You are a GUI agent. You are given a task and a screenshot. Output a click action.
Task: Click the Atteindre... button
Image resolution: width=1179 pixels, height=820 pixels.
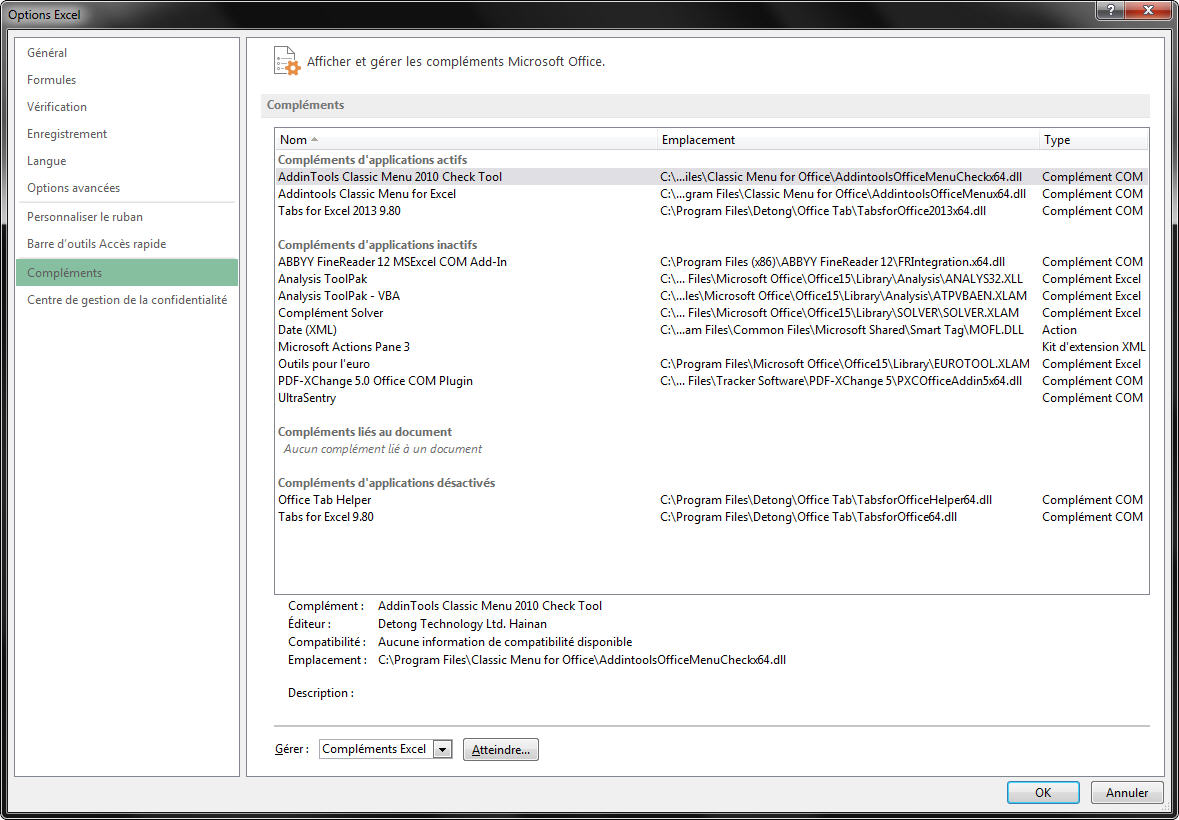[x=501, y=749]
